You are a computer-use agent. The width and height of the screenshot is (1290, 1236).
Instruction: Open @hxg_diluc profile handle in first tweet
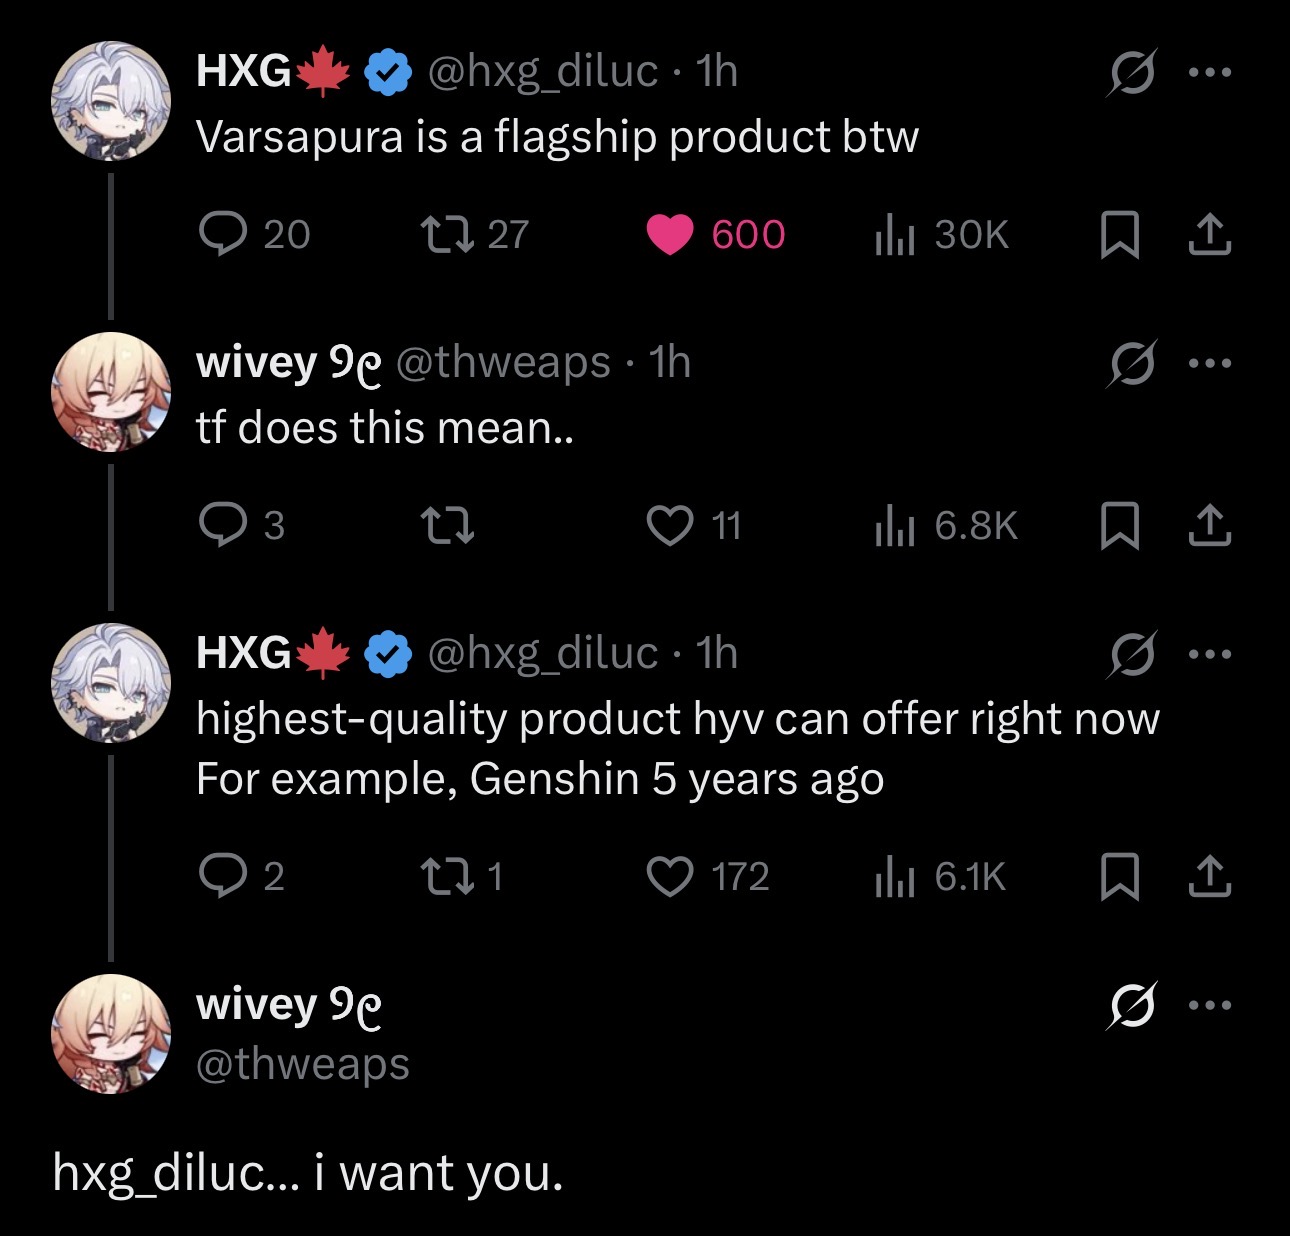[543, 71]
